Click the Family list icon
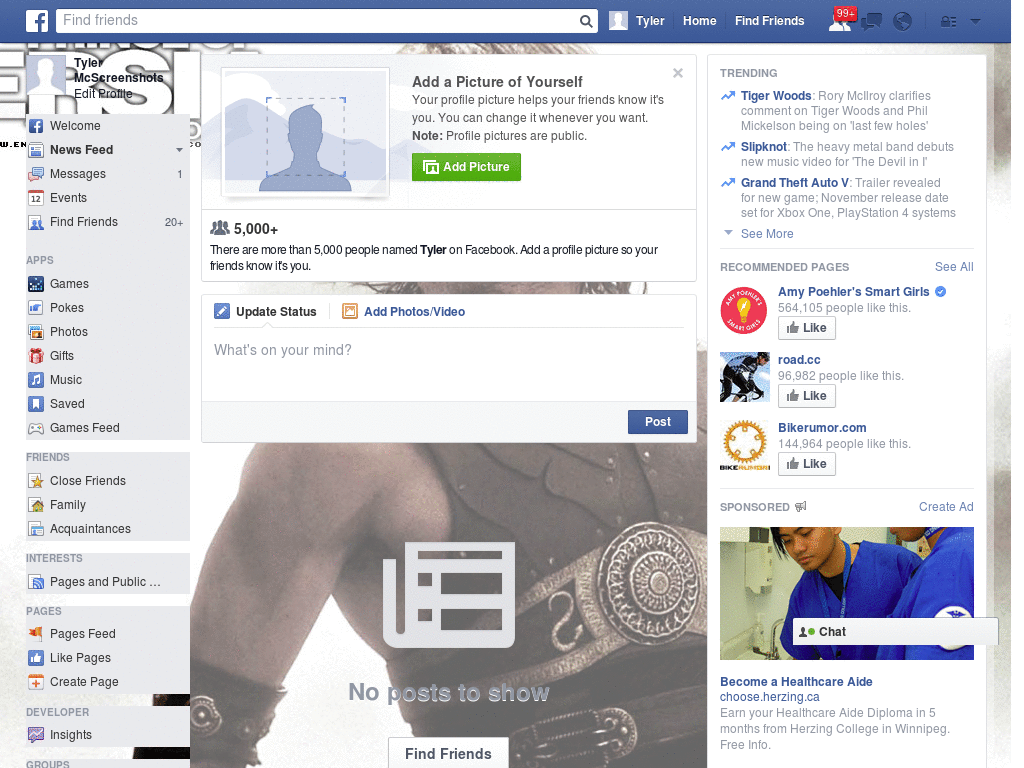1024x768 pixels. click(x=36, y=505)
